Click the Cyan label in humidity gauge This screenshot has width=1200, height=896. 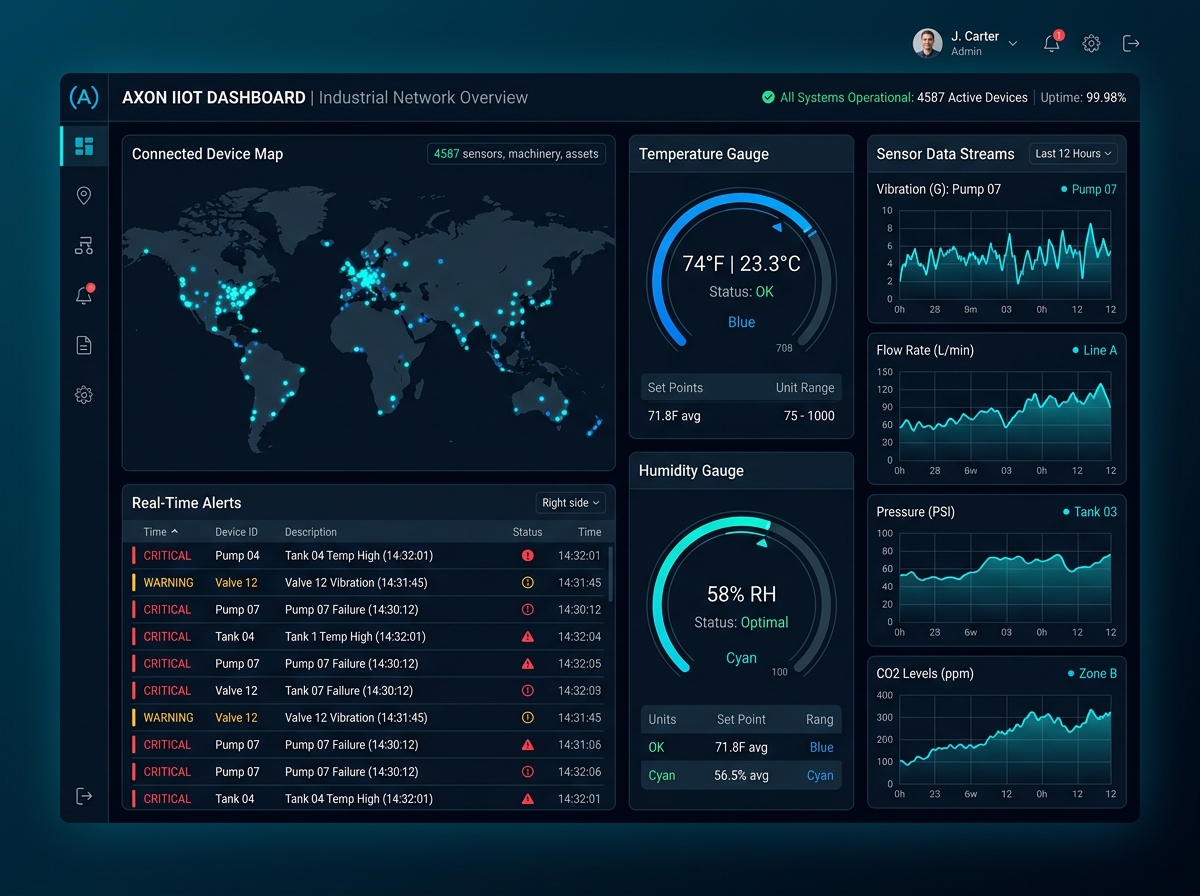click(x=741, y=658)
